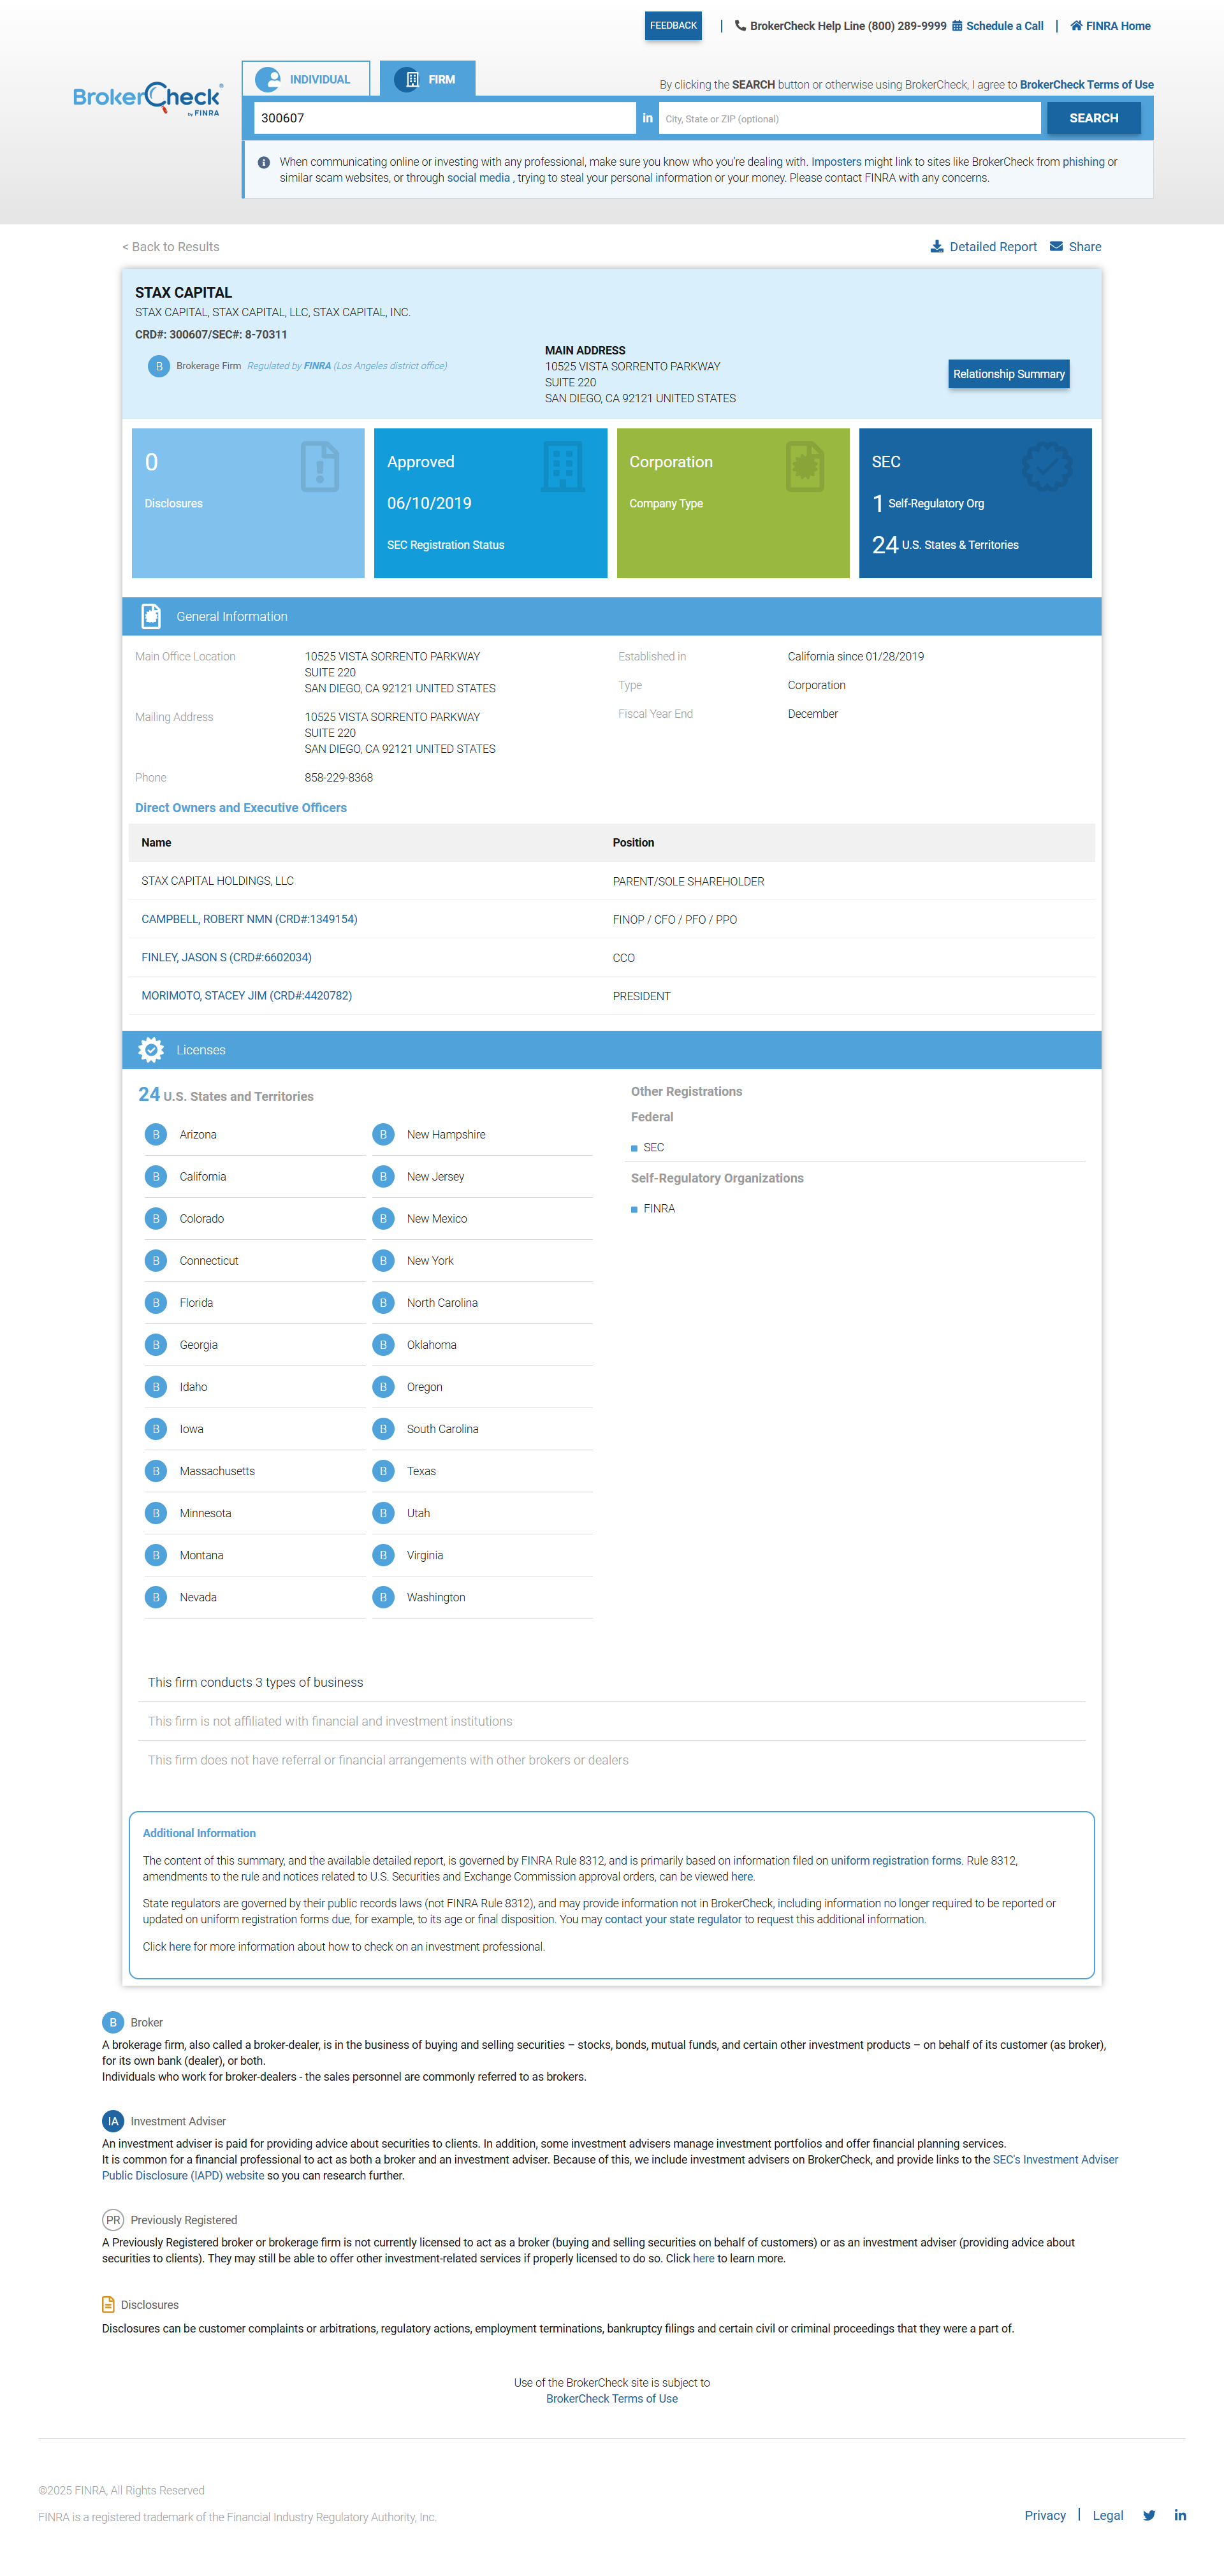
Task: Click the info icon in the notice box
Action: point(264,162)
